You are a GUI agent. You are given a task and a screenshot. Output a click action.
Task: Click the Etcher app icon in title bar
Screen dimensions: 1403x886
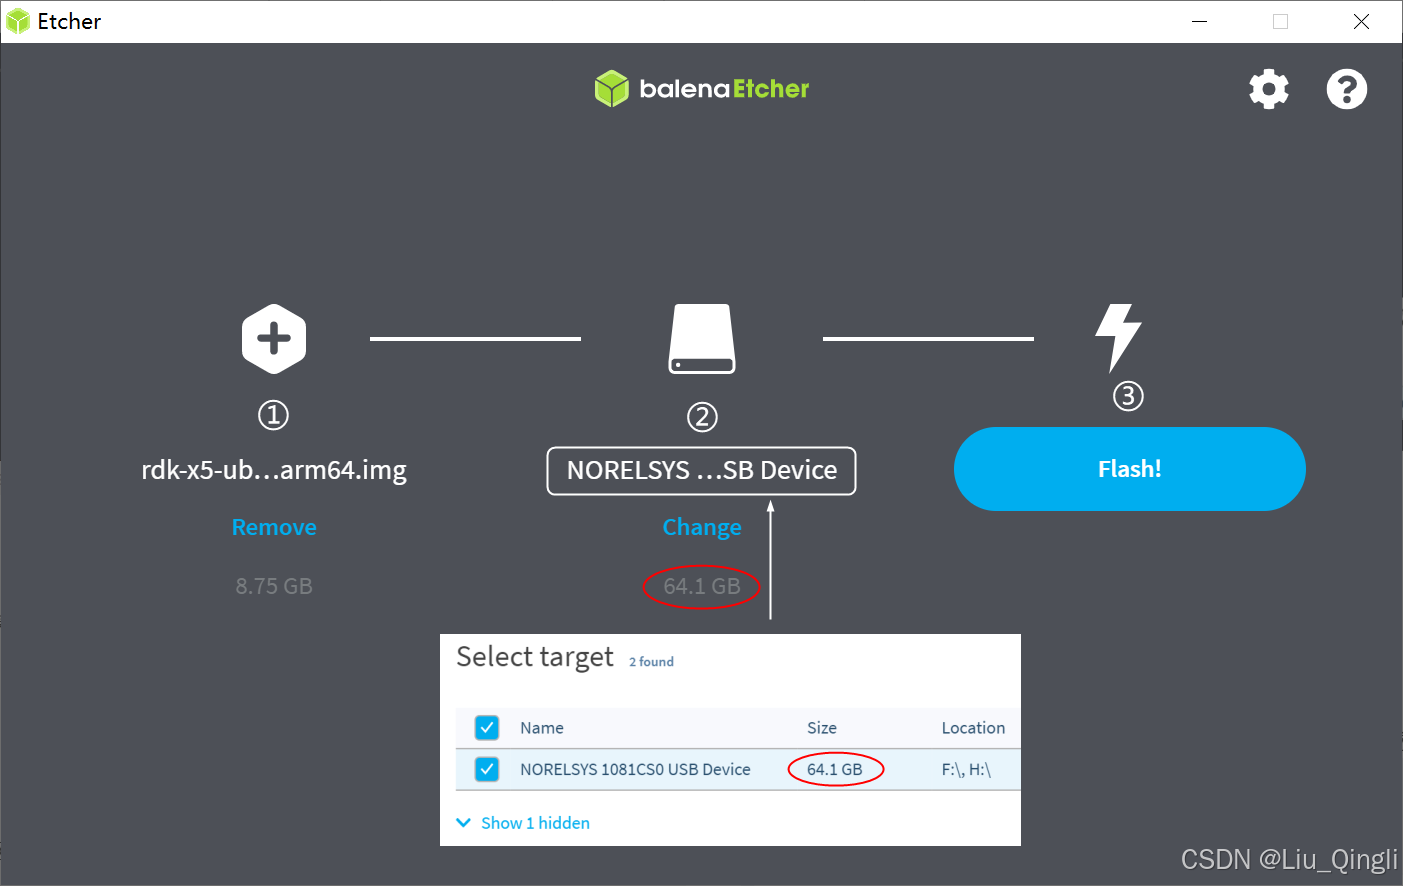(17, 21)
